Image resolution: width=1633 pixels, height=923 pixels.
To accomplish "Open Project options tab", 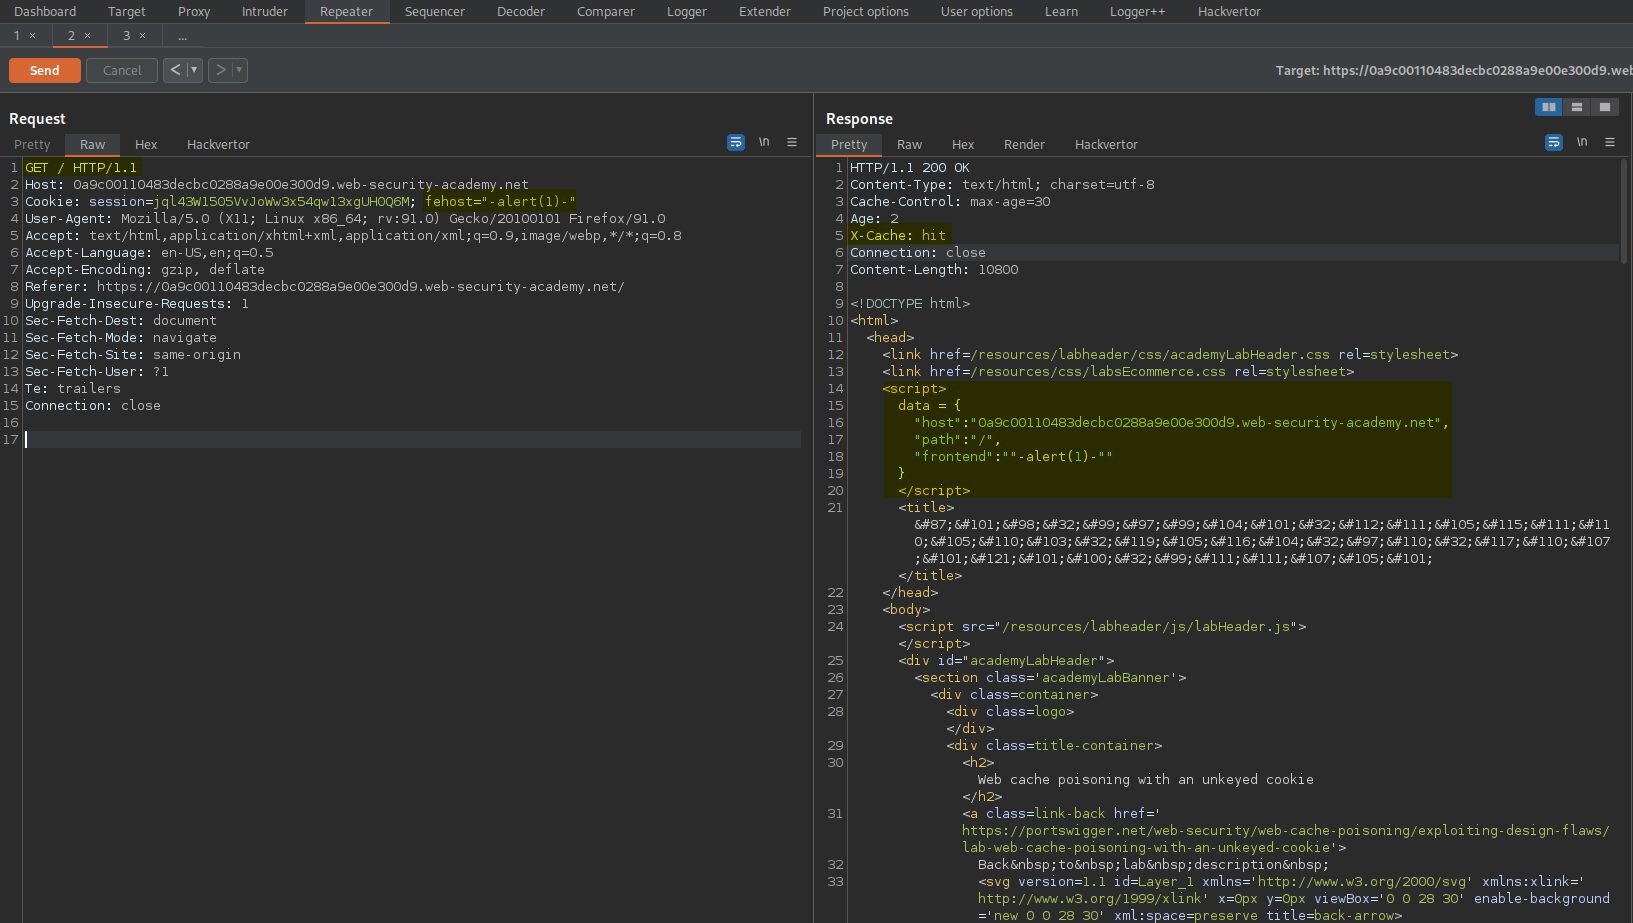I will [866, 12].
